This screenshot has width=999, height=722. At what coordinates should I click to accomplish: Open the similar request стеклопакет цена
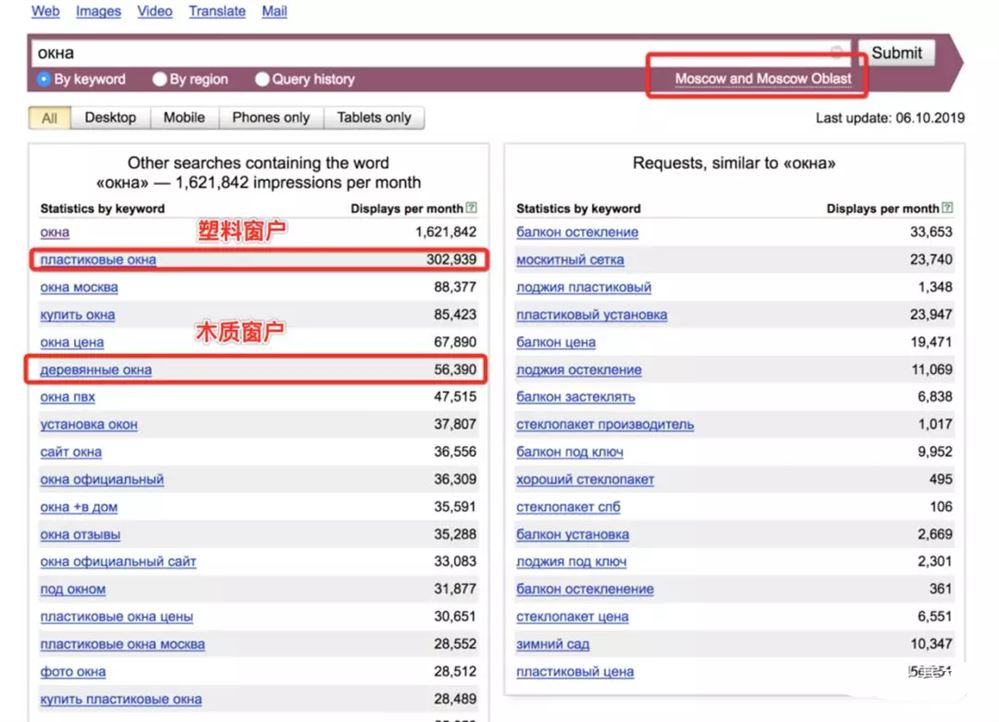(x=572, y=616)
